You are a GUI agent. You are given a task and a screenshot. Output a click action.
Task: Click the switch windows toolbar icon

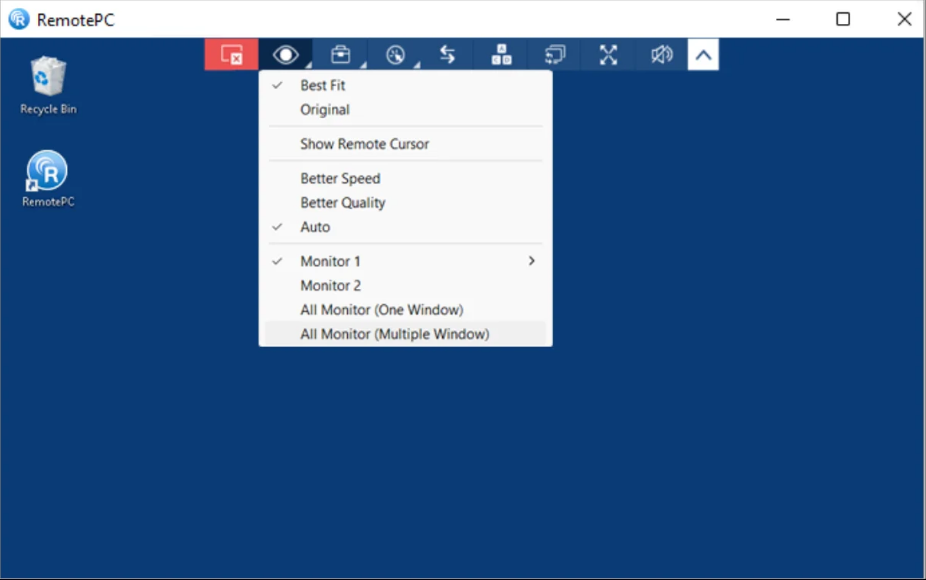[555, 55]
